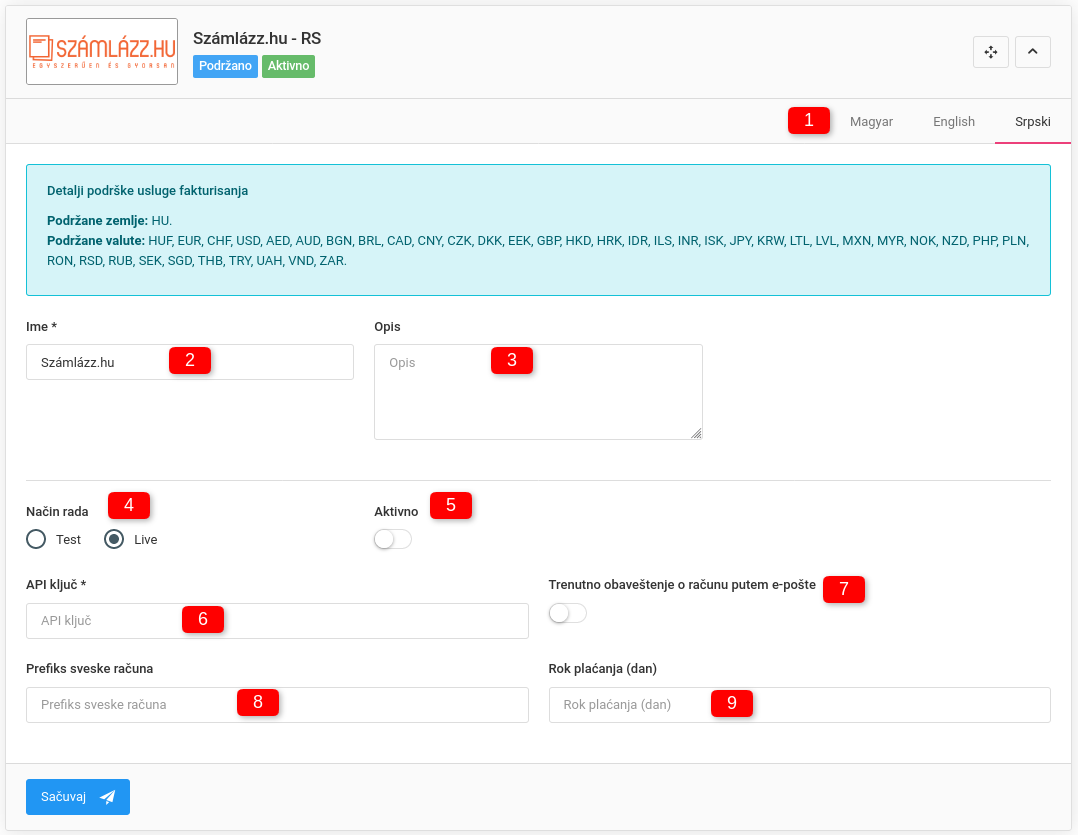The height and width of the screenshot is (835, 1078).
Task: Toggle the Aktivno switch
Action: pos(392,540)
